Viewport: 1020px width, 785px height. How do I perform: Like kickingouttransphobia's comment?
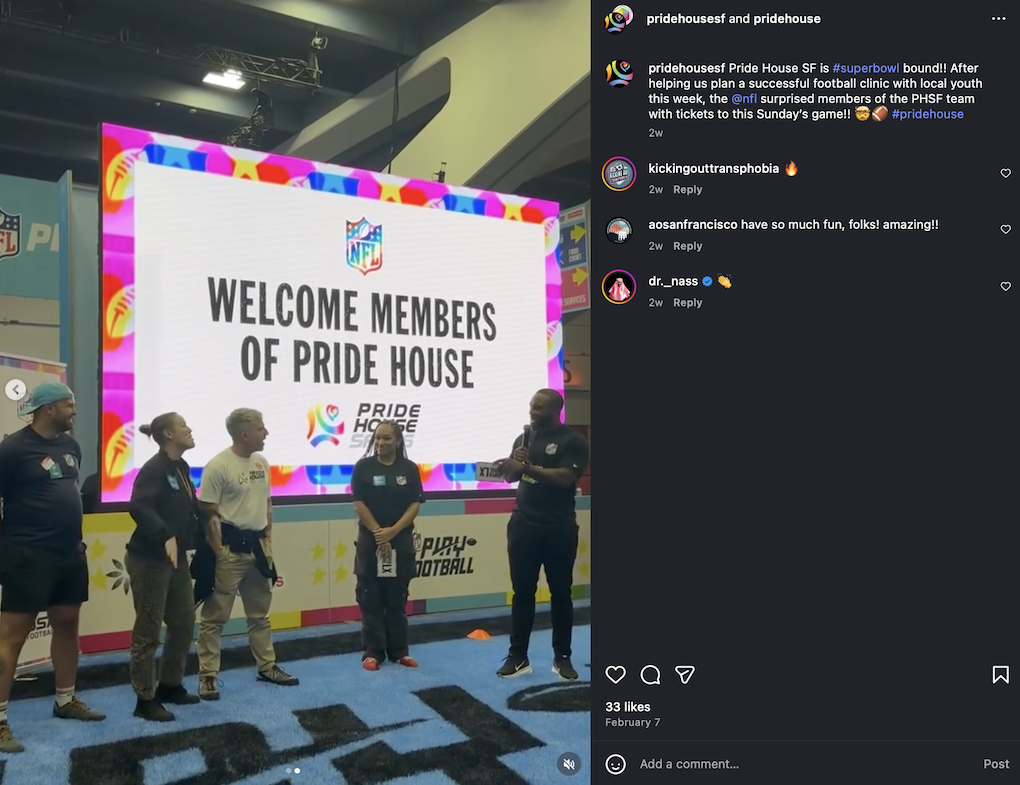point(1005,173)
